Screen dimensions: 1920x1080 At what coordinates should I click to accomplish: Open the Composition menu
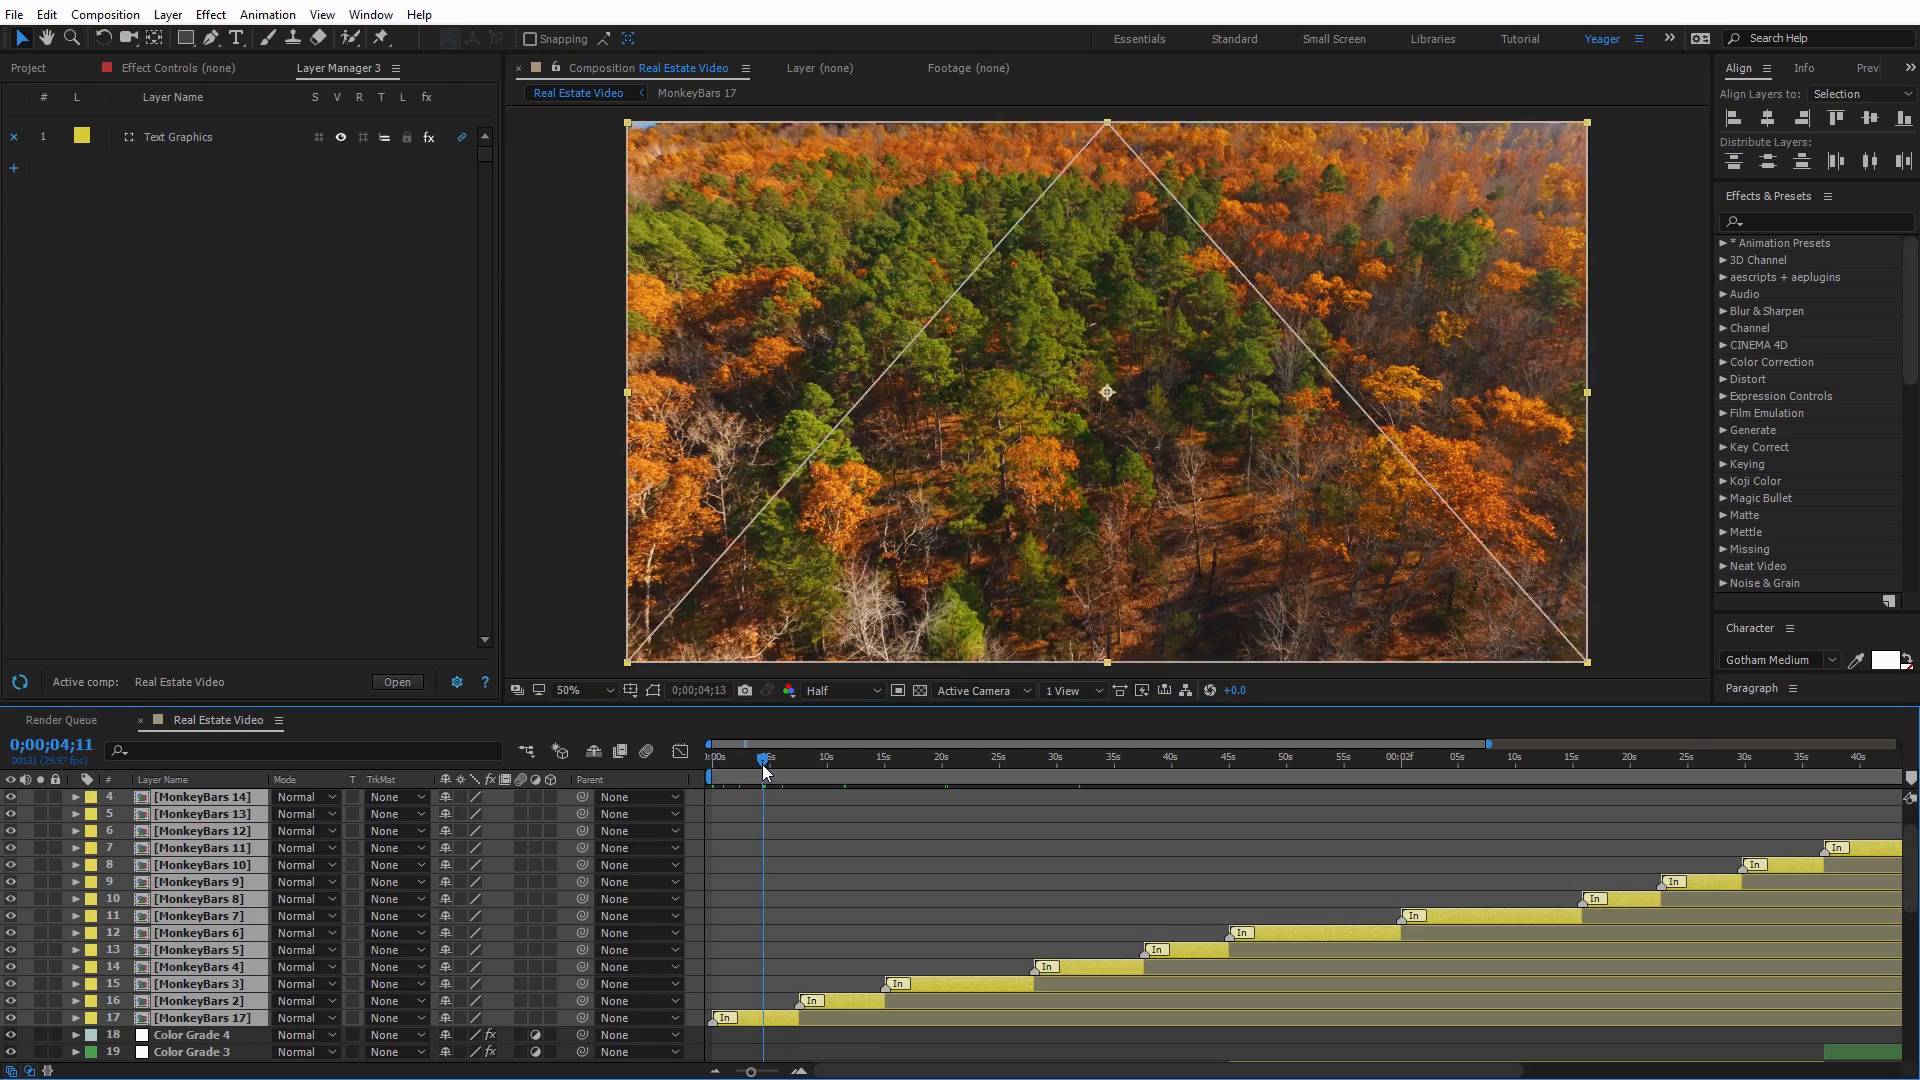(104, 13)
